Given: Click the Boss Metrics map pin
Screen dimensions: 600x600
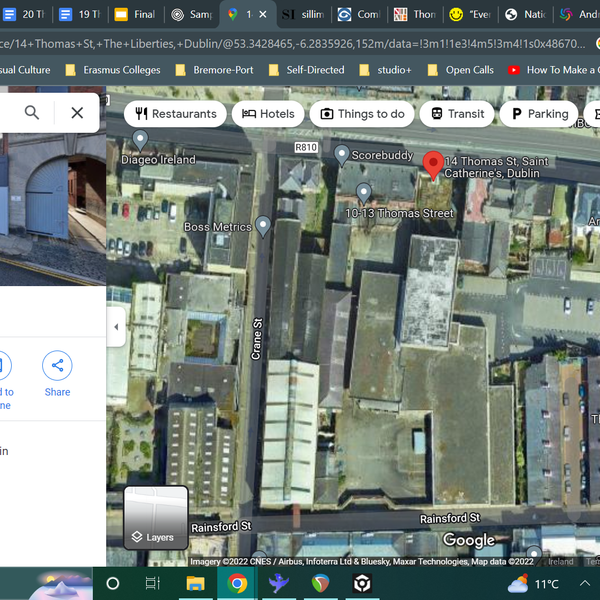Looking at the screenshot, I should (263, 226).
